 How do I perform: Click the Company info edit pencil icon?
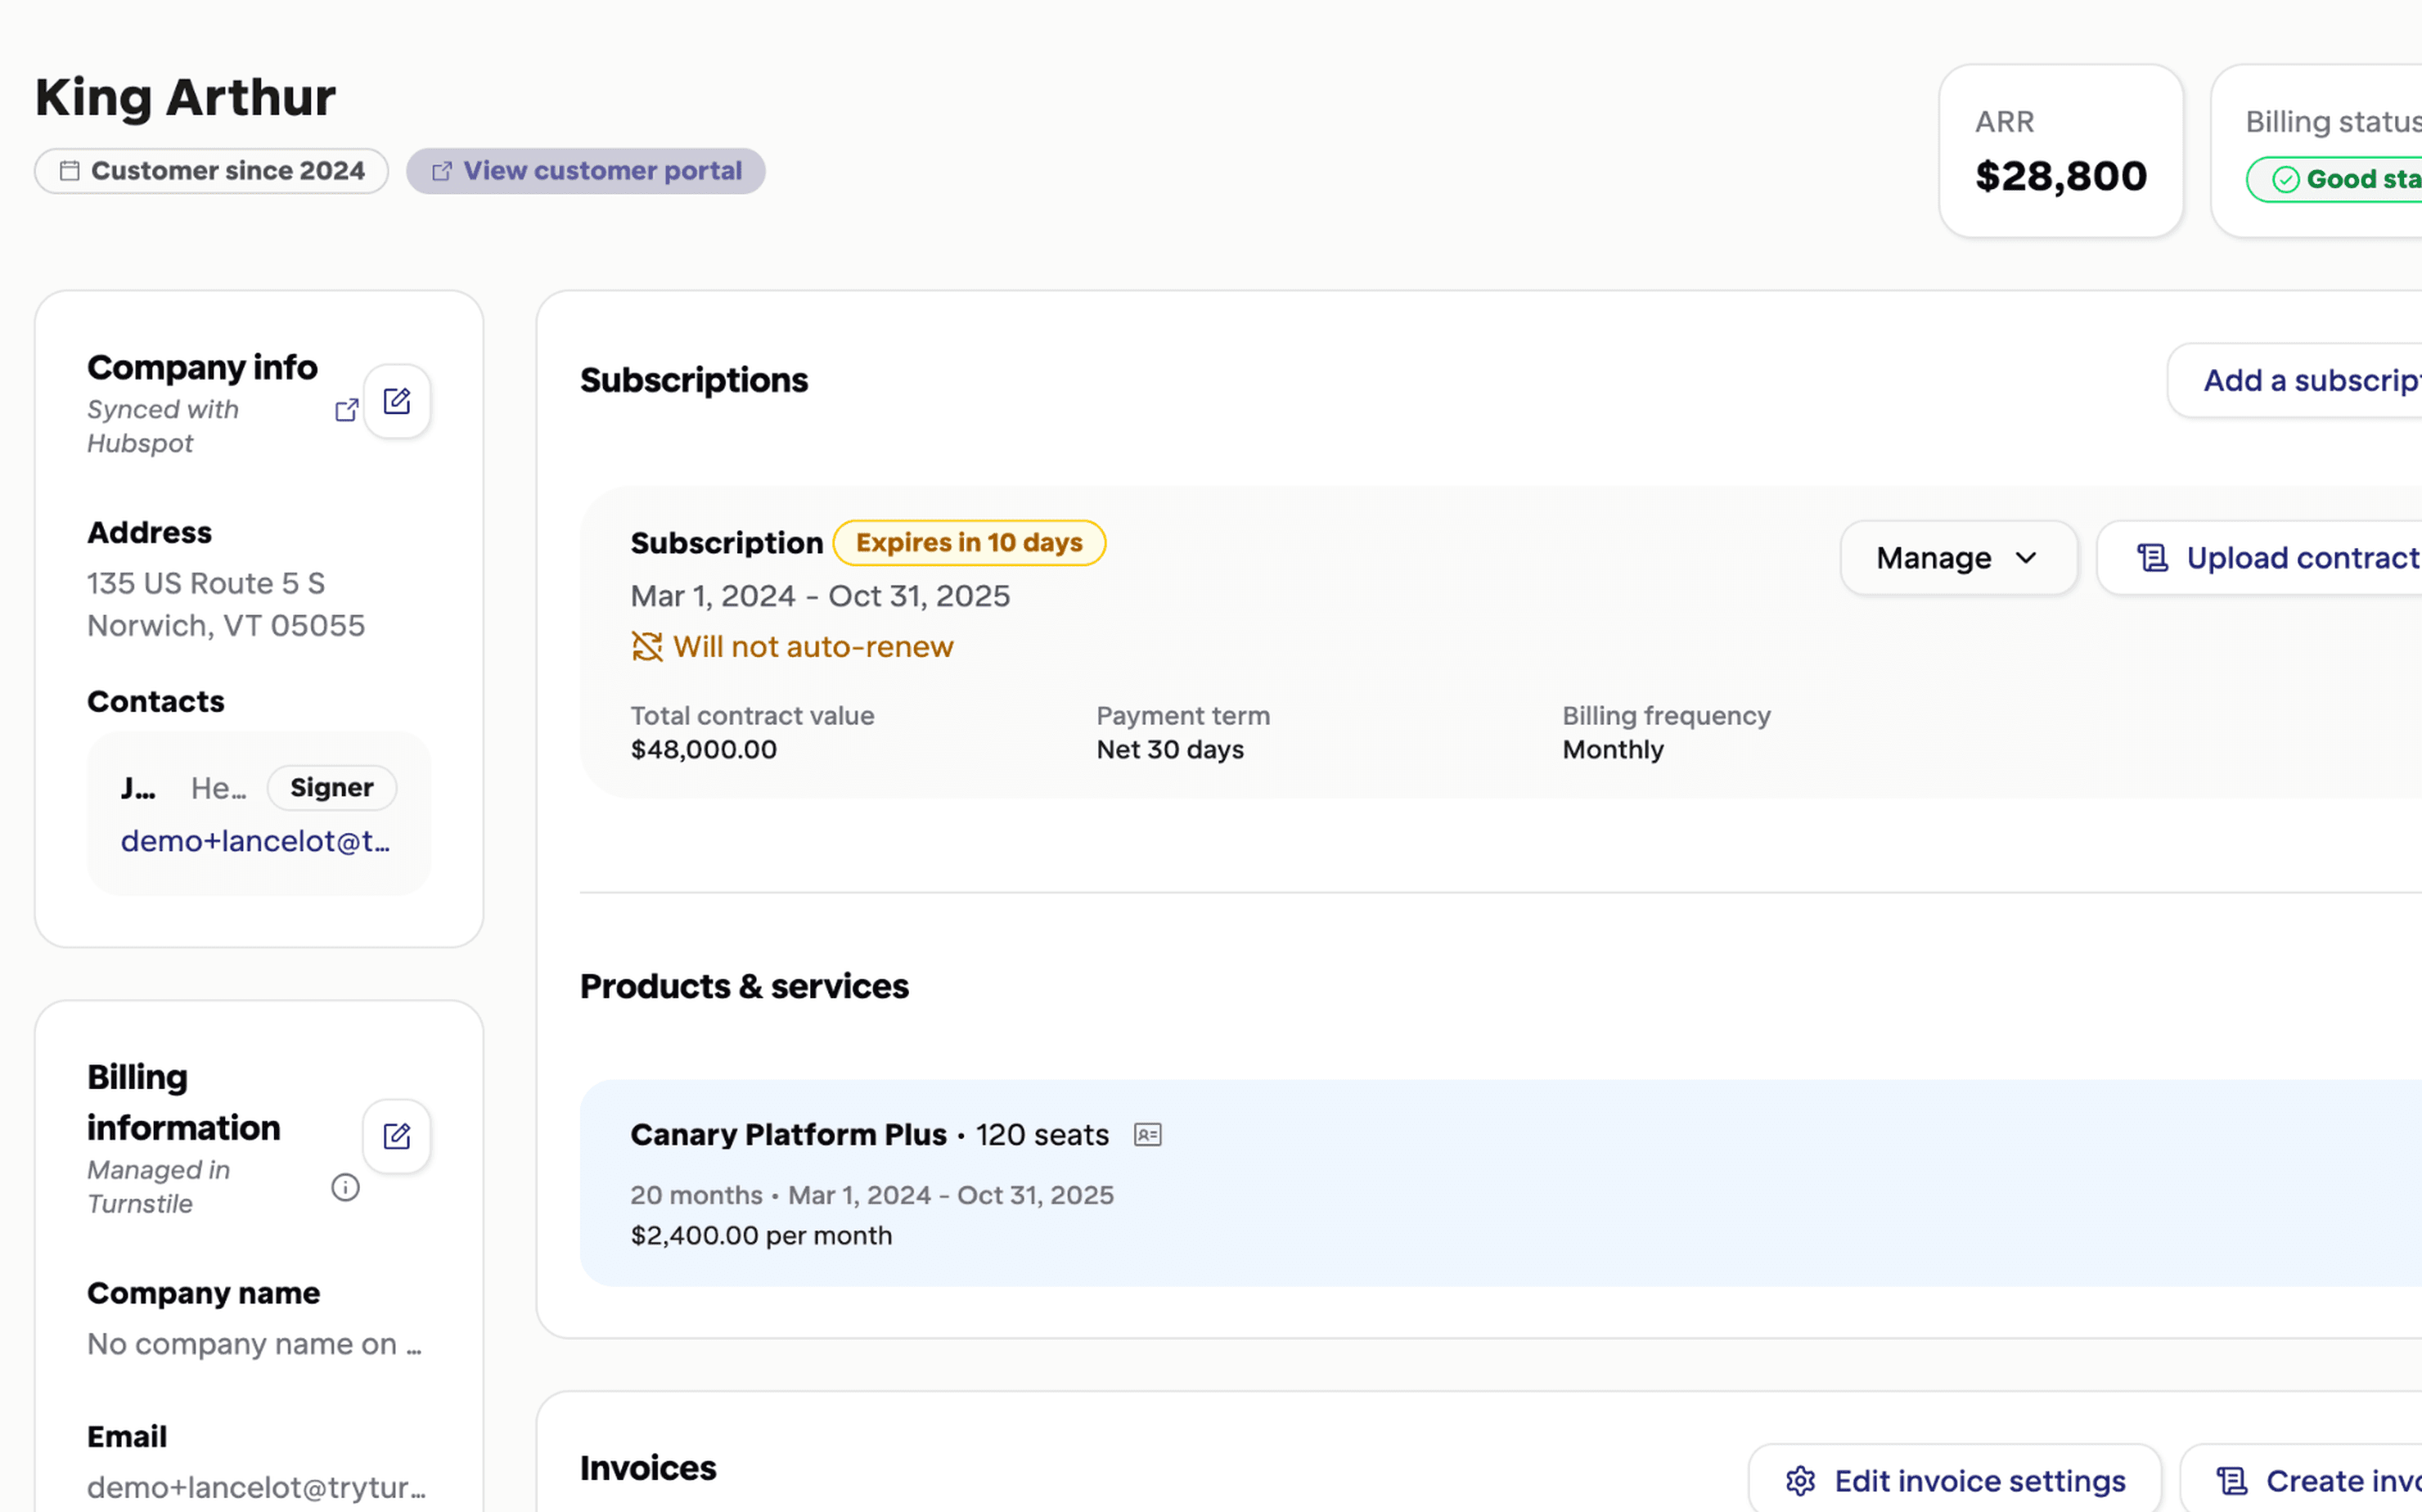coord(397,401)
